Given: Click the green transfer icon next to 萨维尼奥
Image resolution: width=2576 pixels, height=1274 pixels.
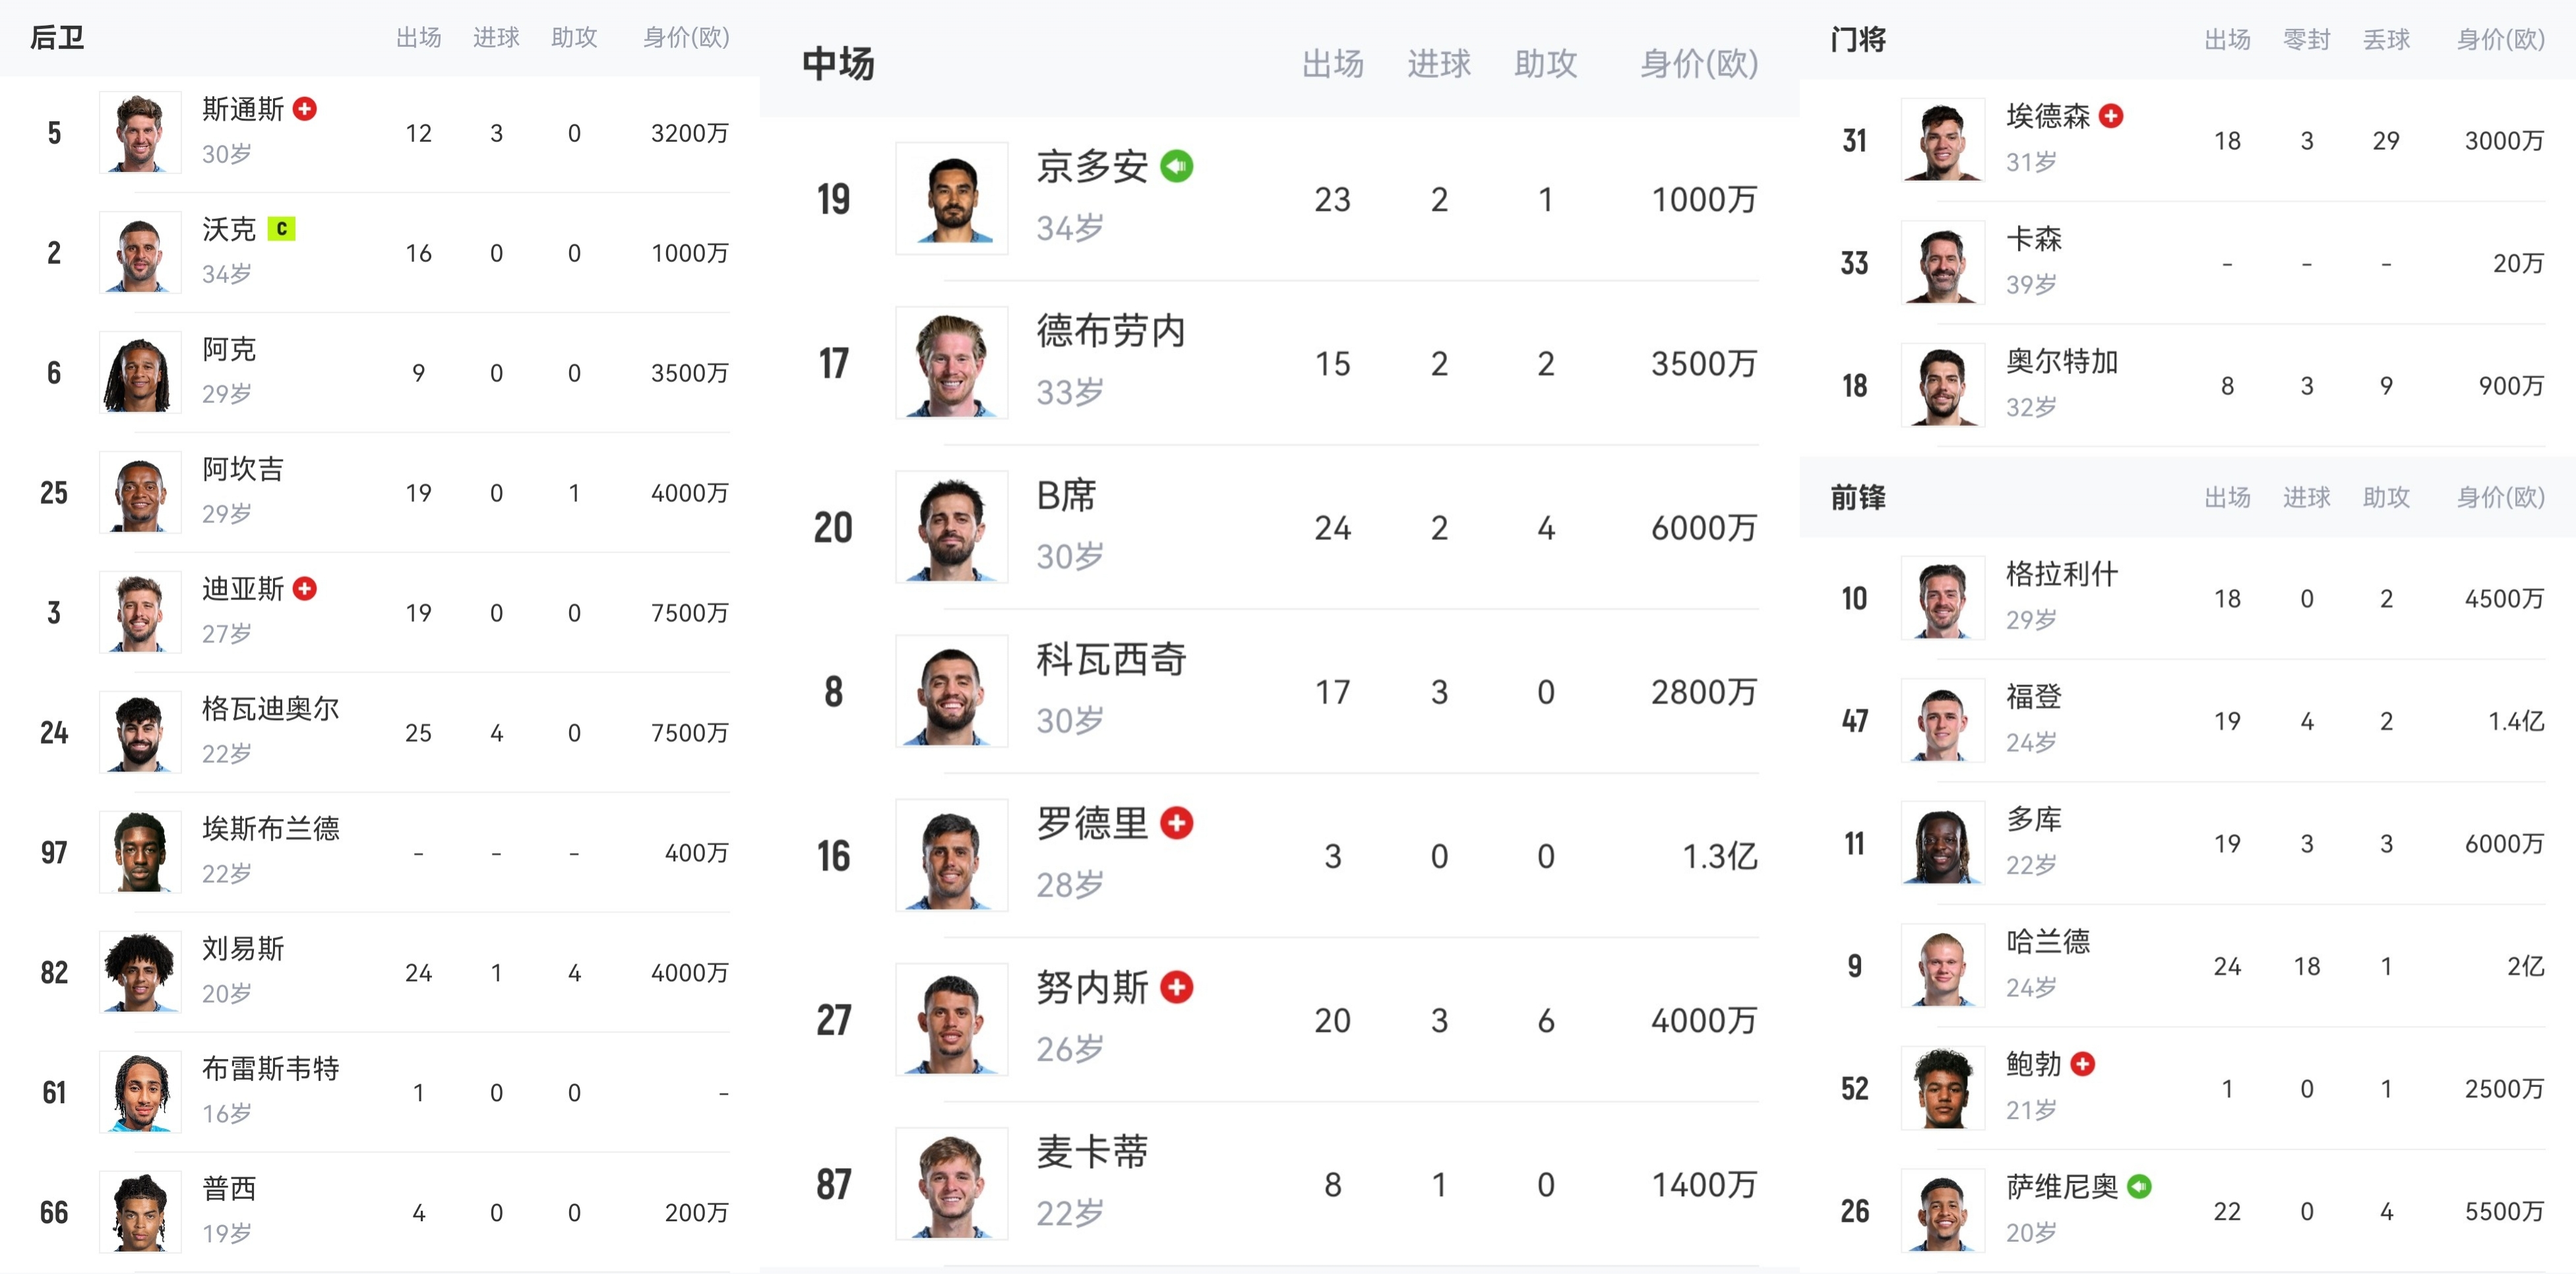Looking at the screenshot, I should point(2139,1187).
